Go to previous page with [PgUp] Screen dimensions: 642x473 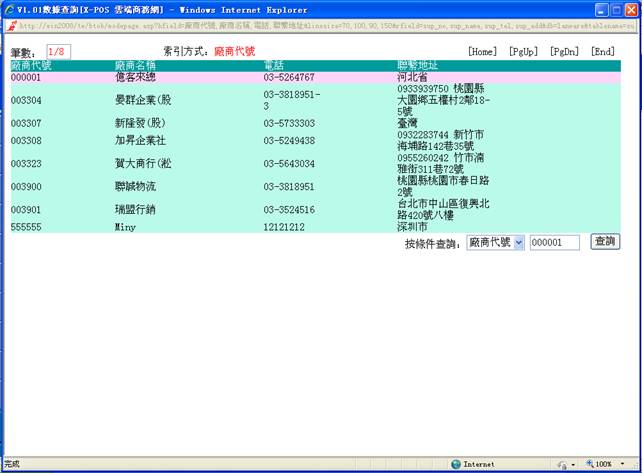click(x=523, y=51)
